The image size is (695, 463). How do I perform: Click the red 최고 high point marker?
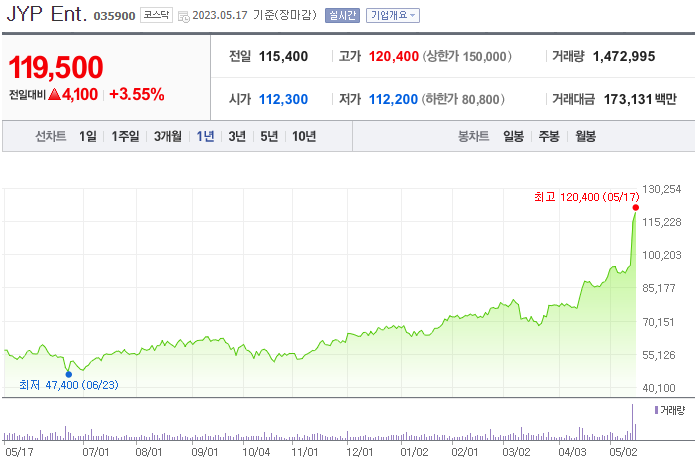636,207
